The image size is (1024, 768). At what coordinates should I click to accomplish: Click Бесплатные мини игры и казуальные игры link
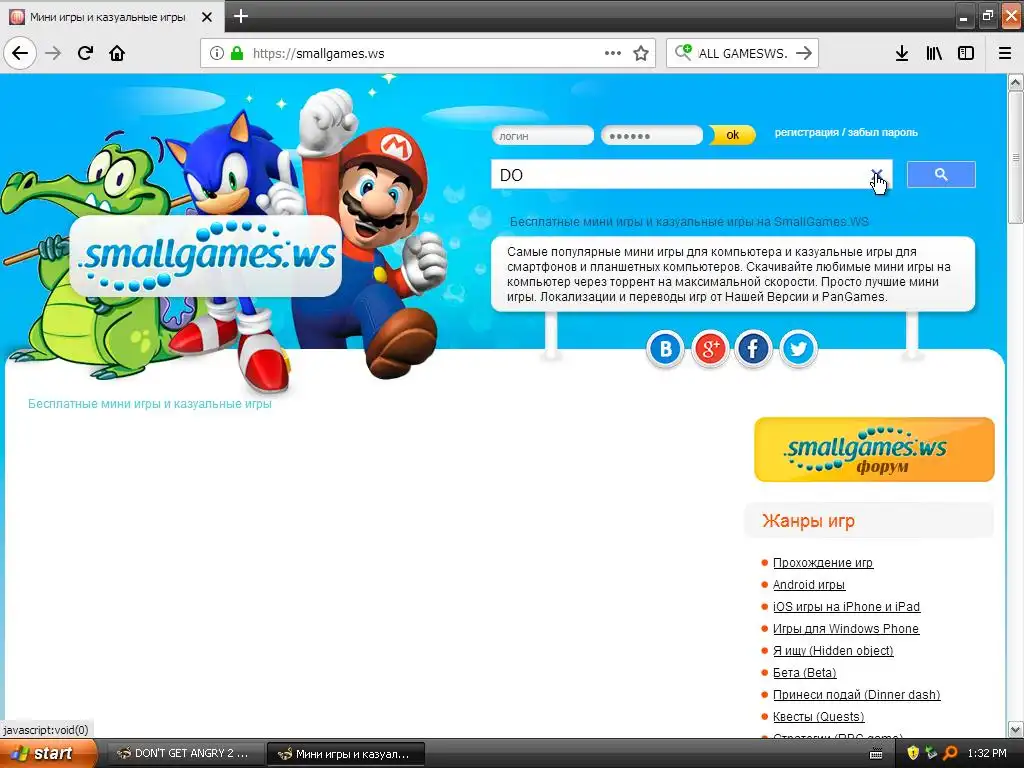tap(150, 404)
